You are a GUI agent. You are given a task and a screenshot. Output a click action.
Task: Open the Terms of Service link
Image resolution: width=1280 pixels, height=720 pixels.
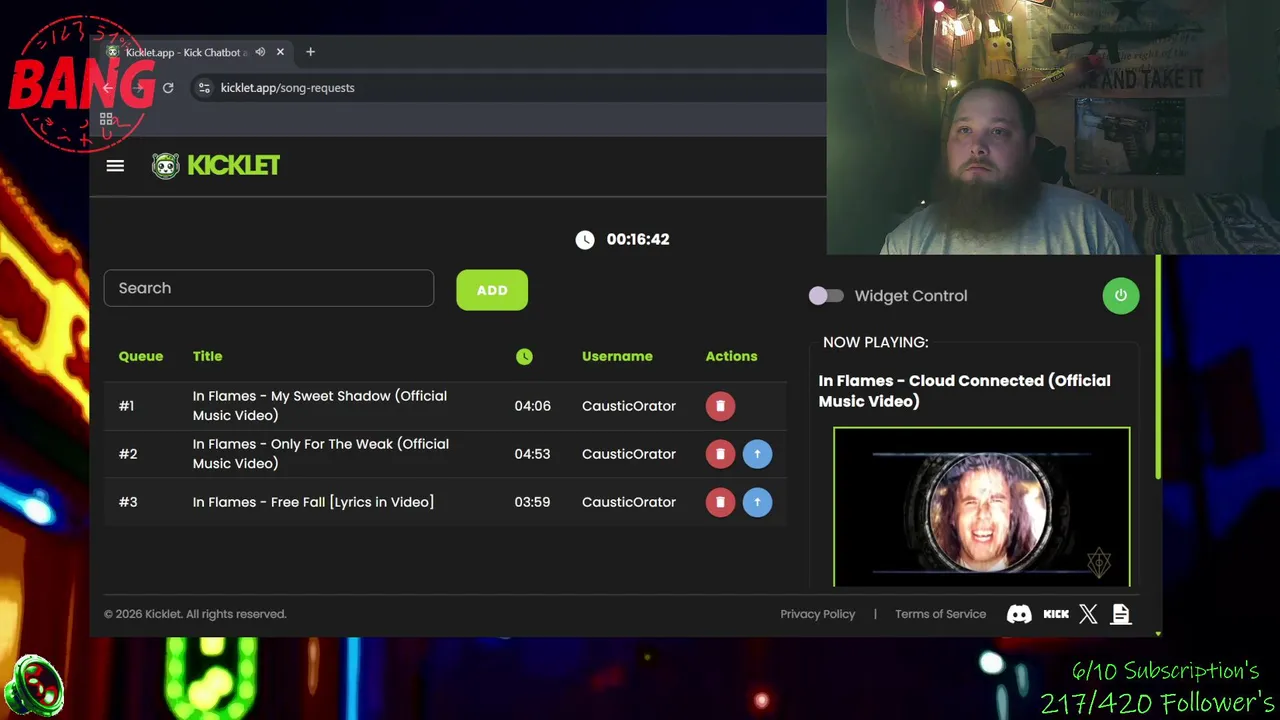tap(940, 614)
